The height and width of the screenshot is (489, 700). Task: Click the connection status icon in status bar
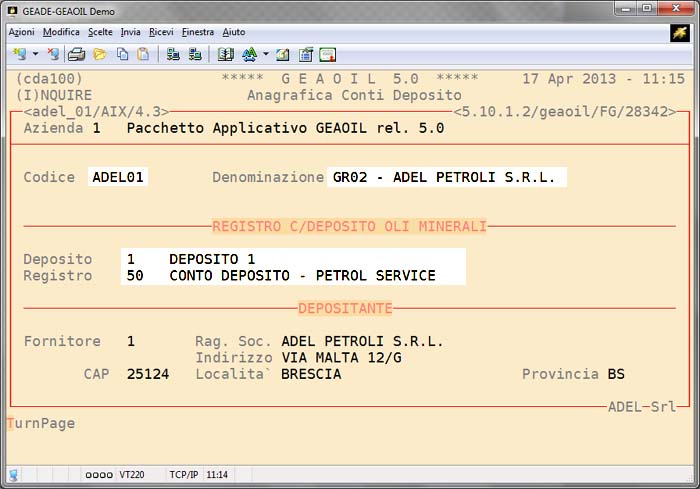coord(13,474)
